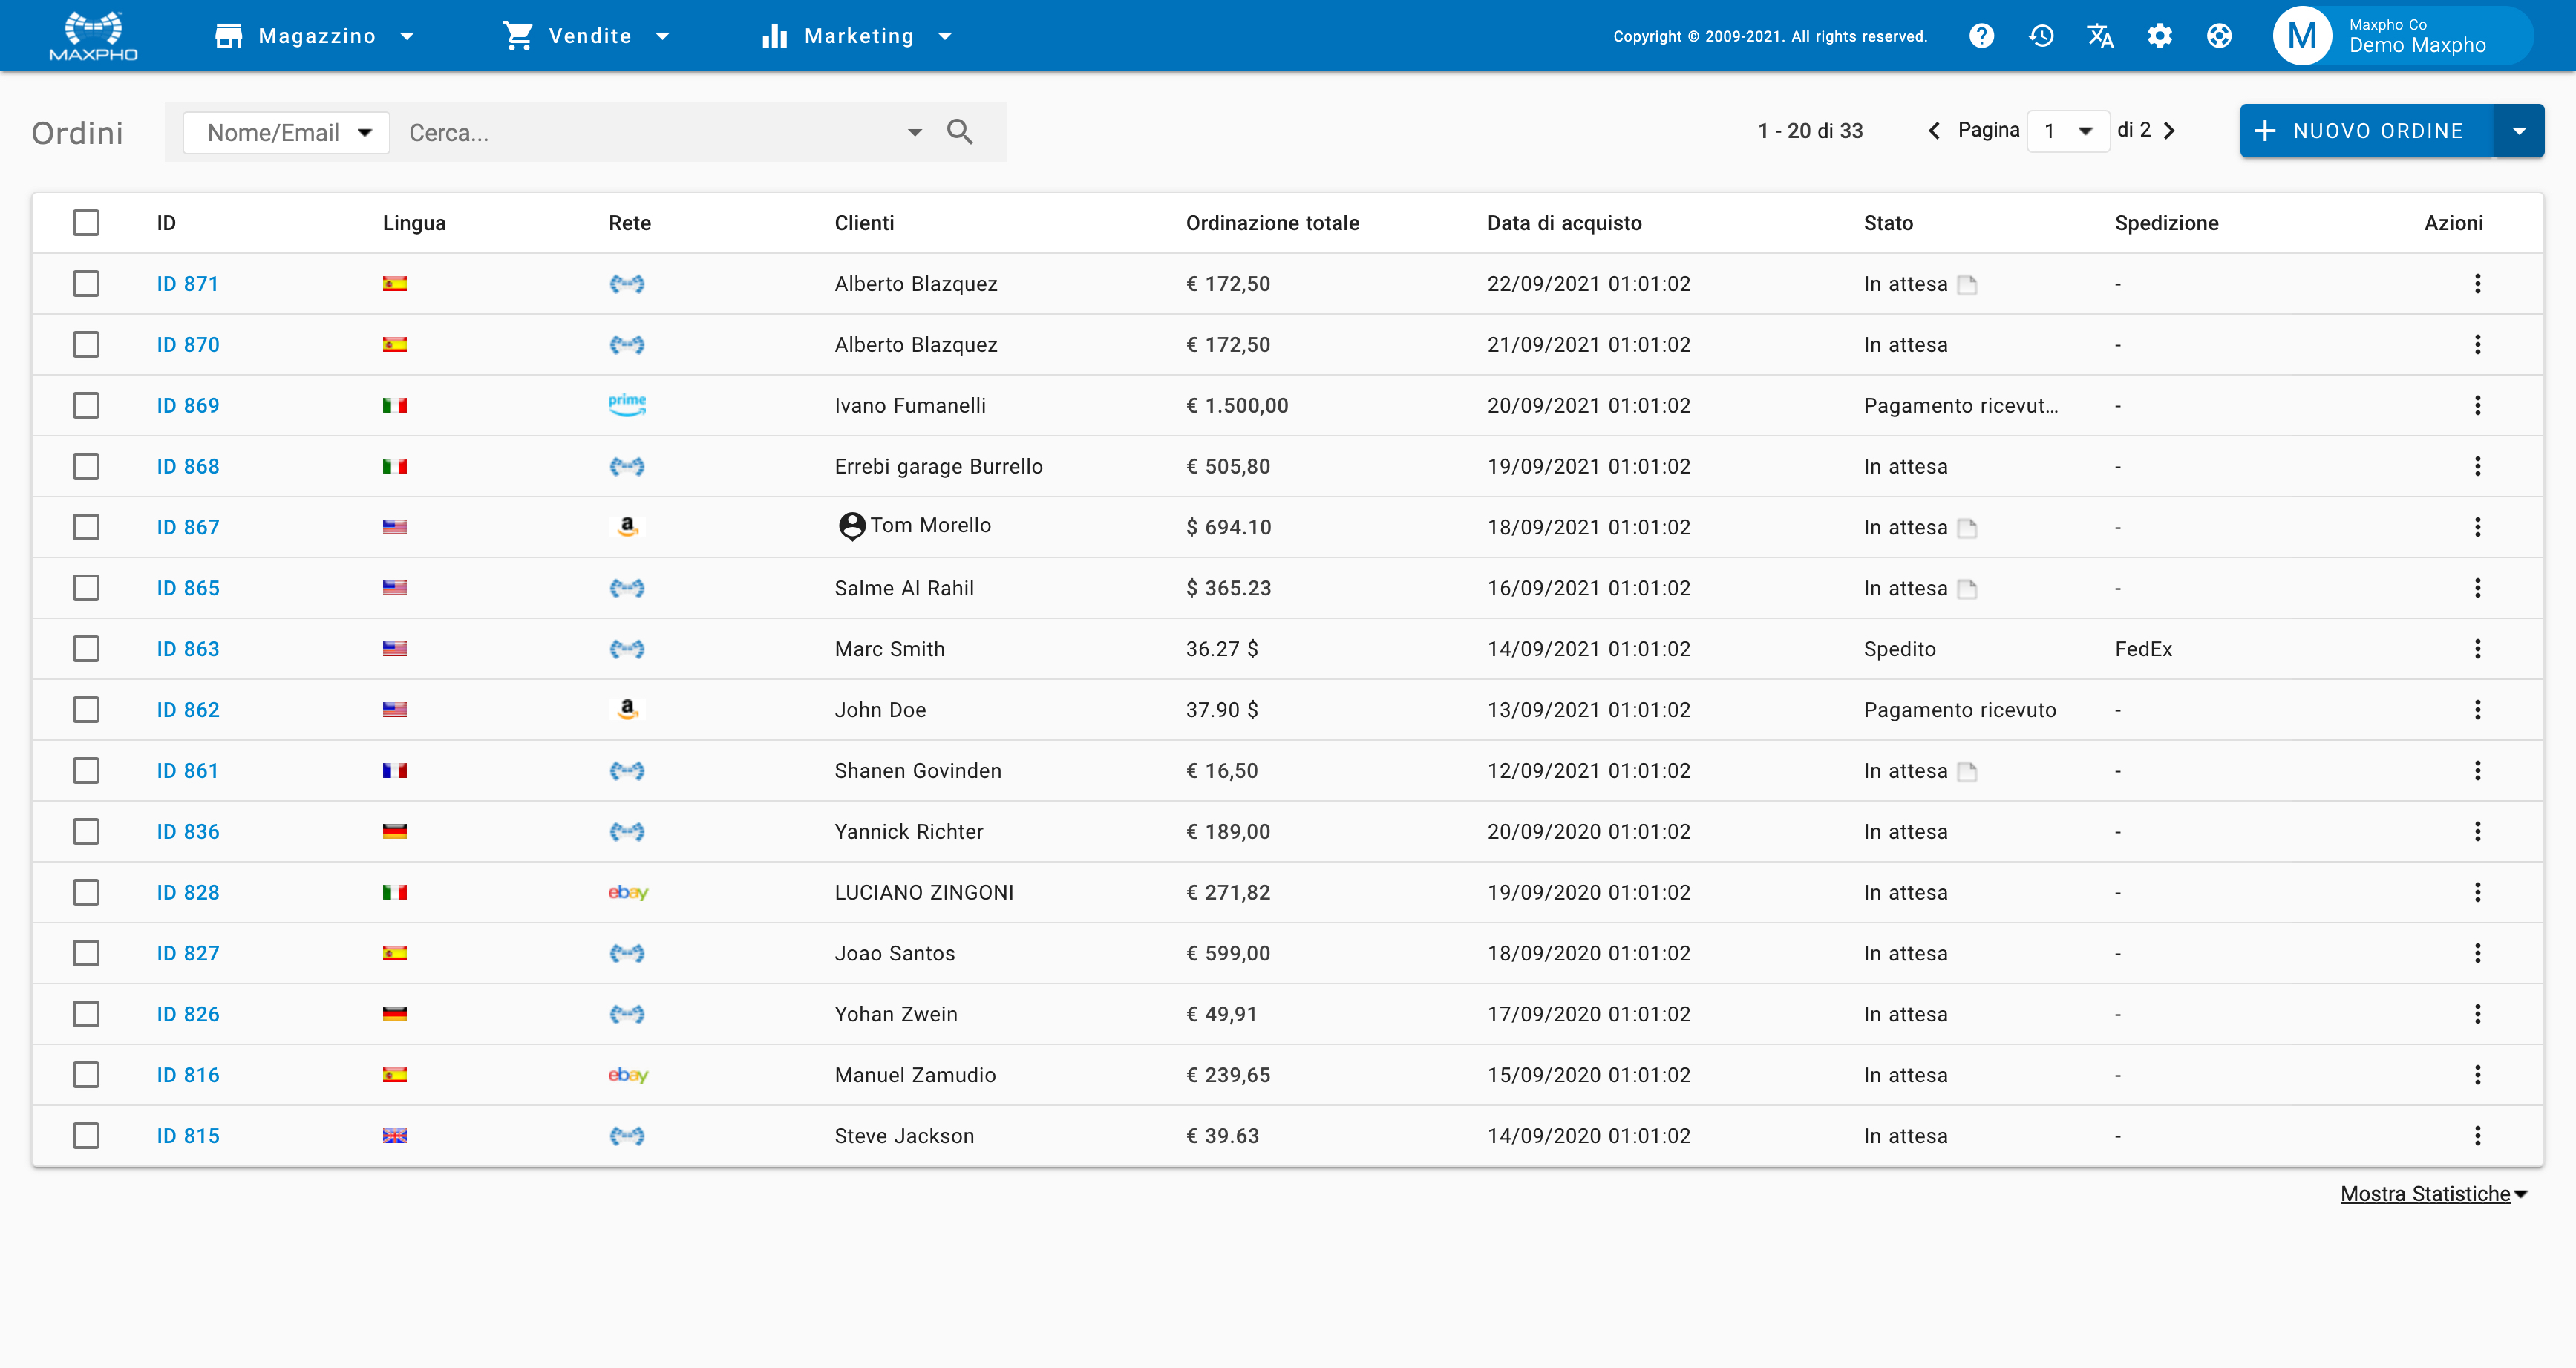Select the checkbox for order ID 862
Image resolution: width=2576 pixels, height=1368 pixels.
click(x=86, y=709)
